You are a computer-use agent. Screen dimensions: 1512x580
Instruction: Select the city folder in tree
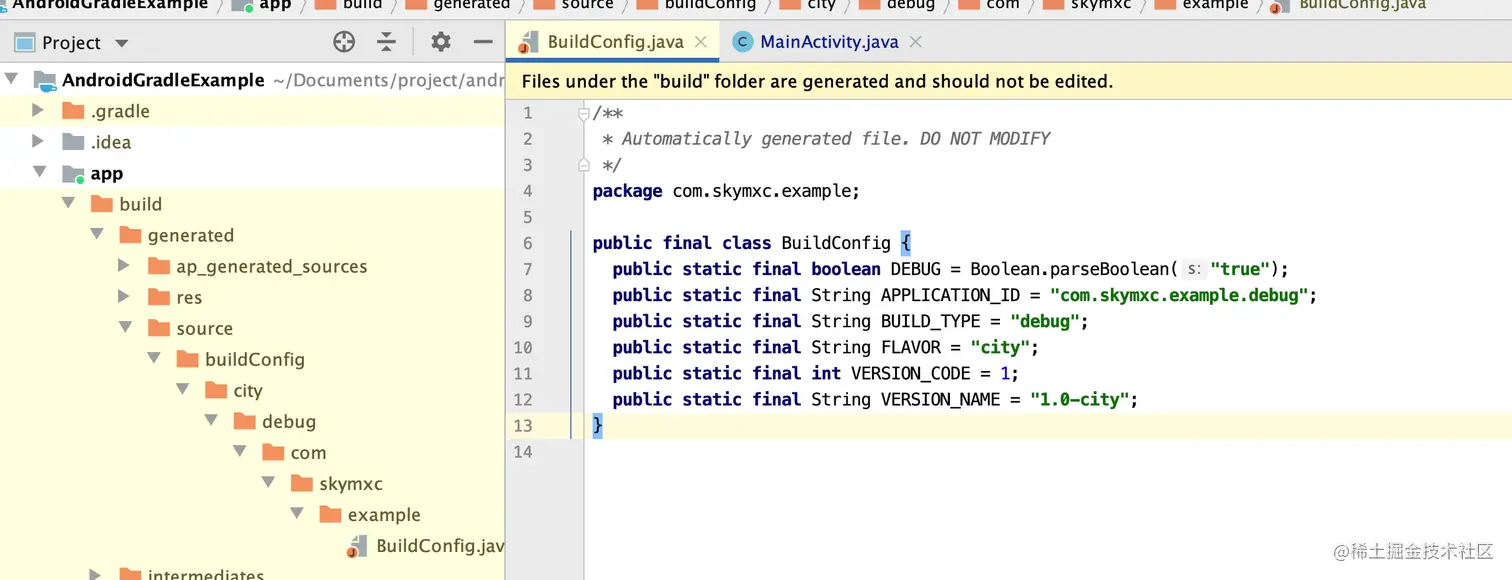click(x=248, y=390)
